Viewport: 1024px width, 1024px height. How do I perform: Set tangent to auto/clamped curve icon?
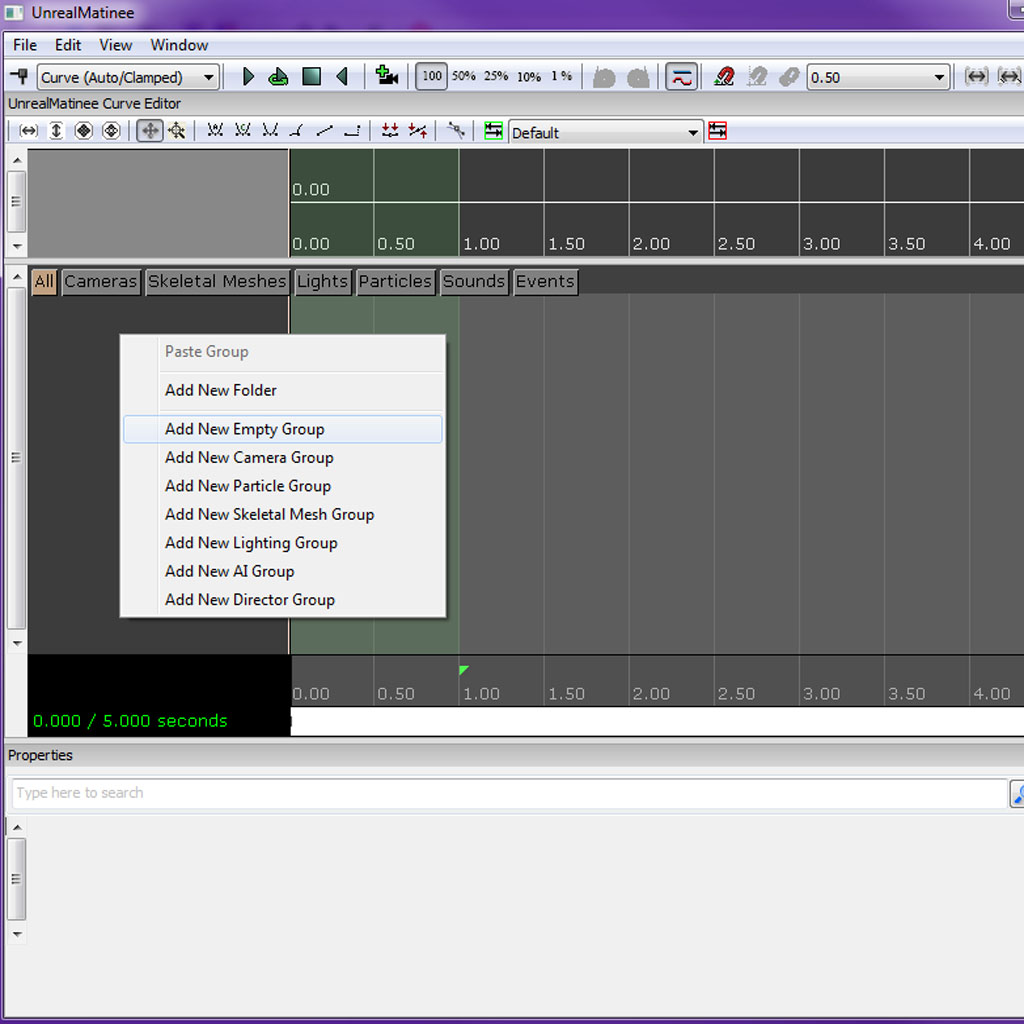[242, 130]
